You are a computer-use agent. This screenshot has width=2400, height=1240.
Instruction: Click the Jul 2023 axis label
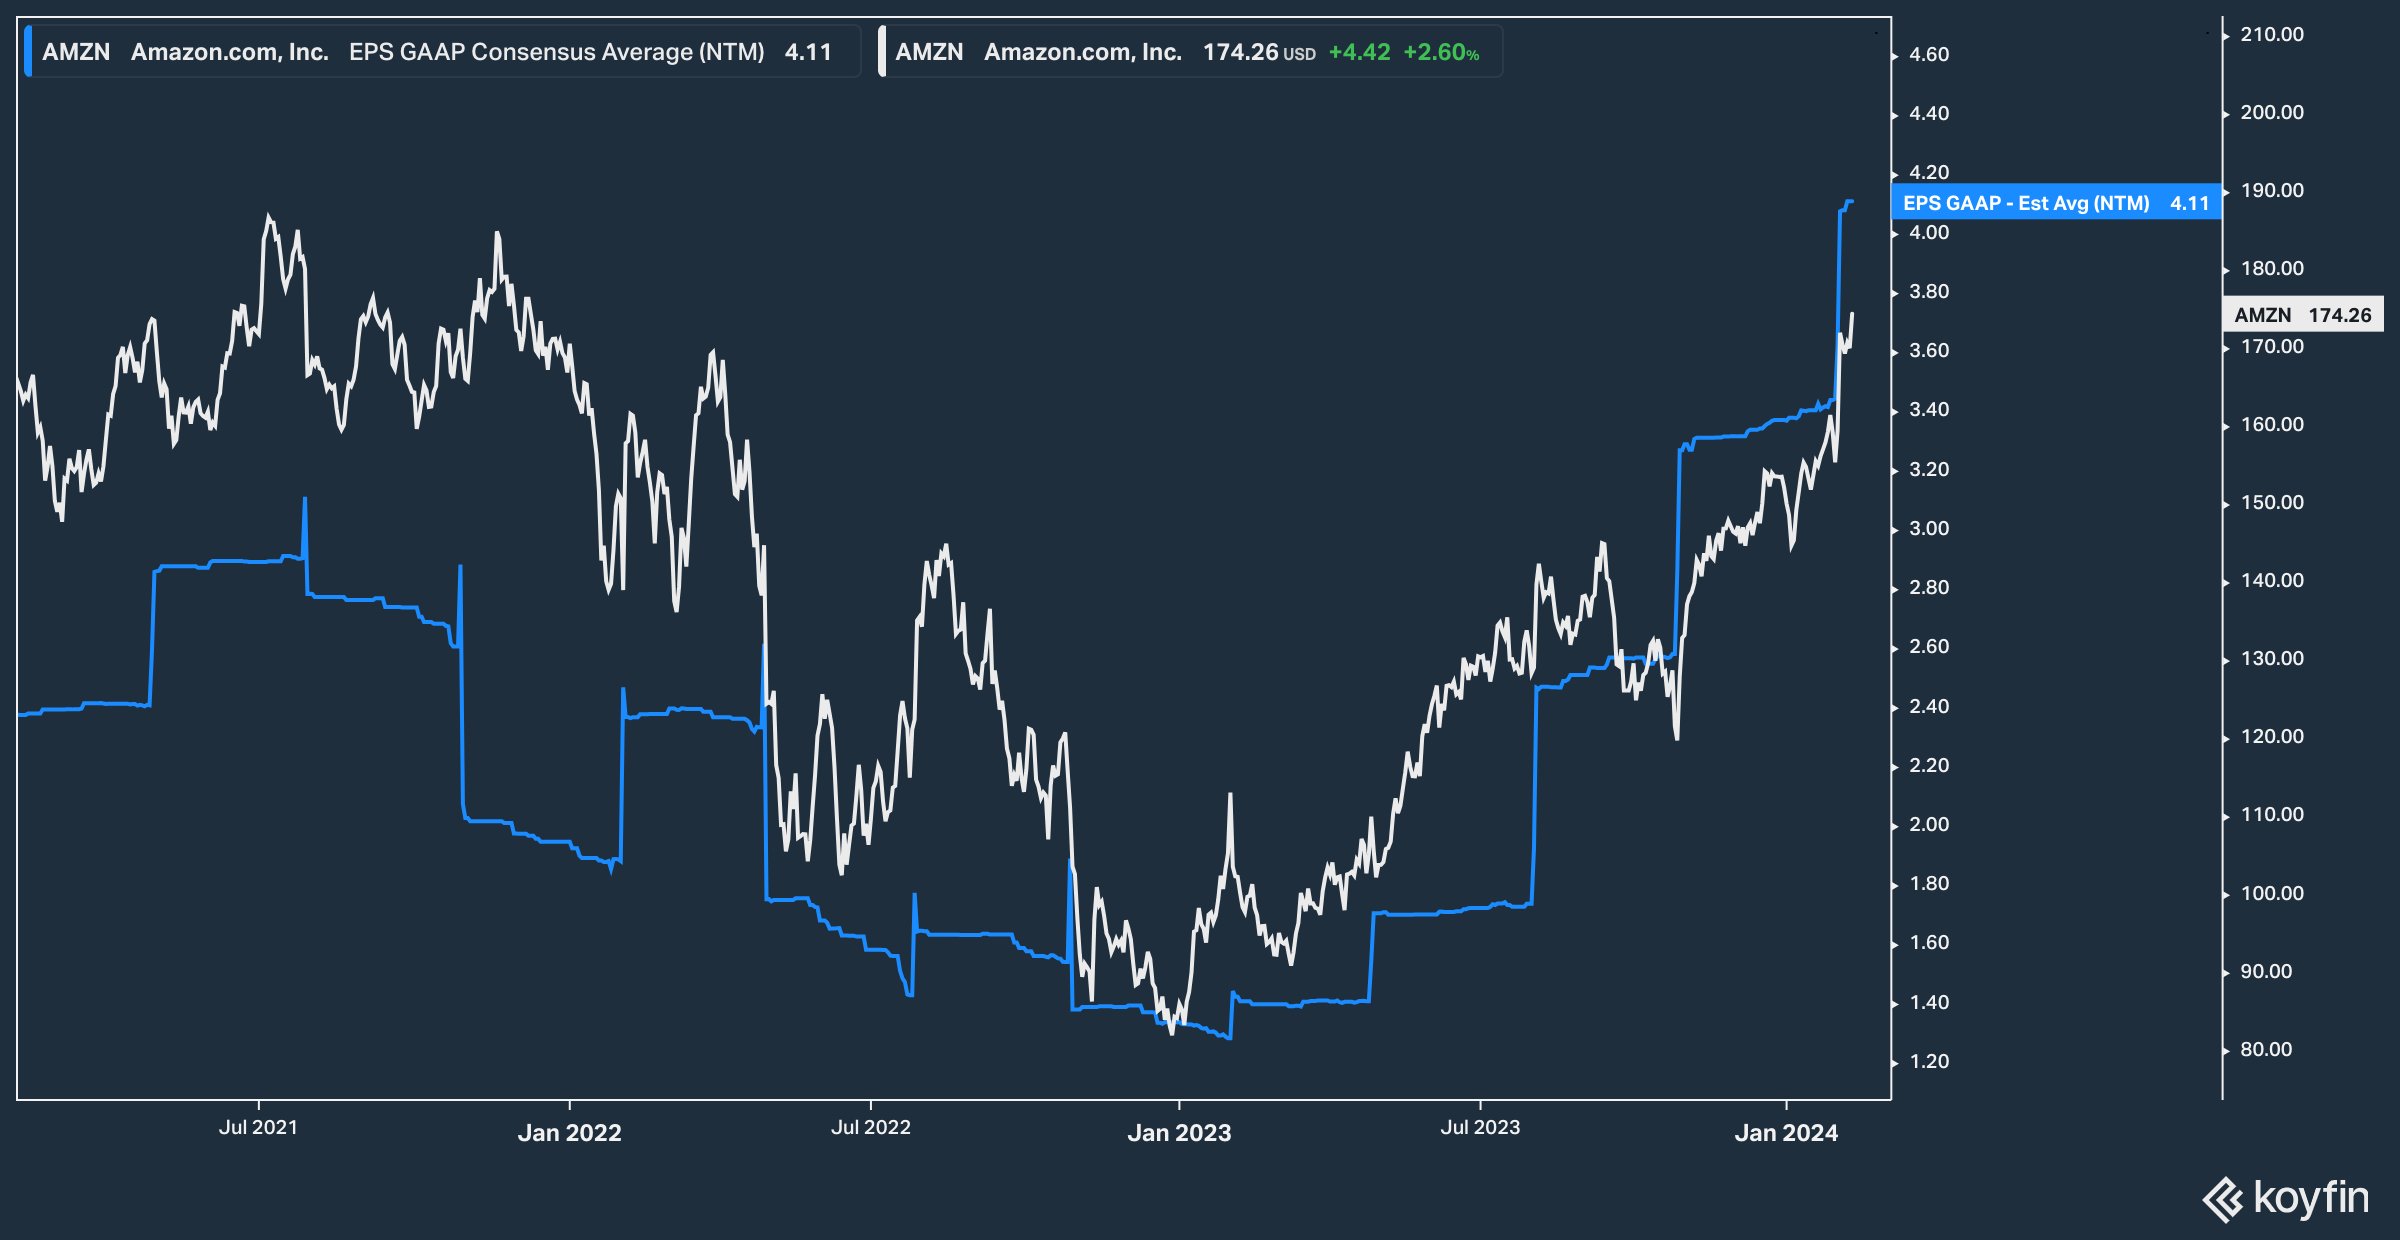pos(1480,1127)
